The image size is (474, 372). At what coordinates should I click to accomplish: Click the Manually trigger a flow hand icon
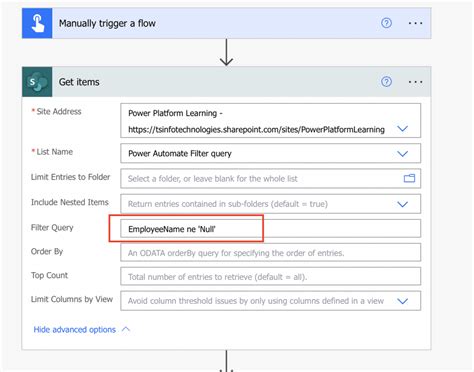pyautogui.click(x=37, y=23)
